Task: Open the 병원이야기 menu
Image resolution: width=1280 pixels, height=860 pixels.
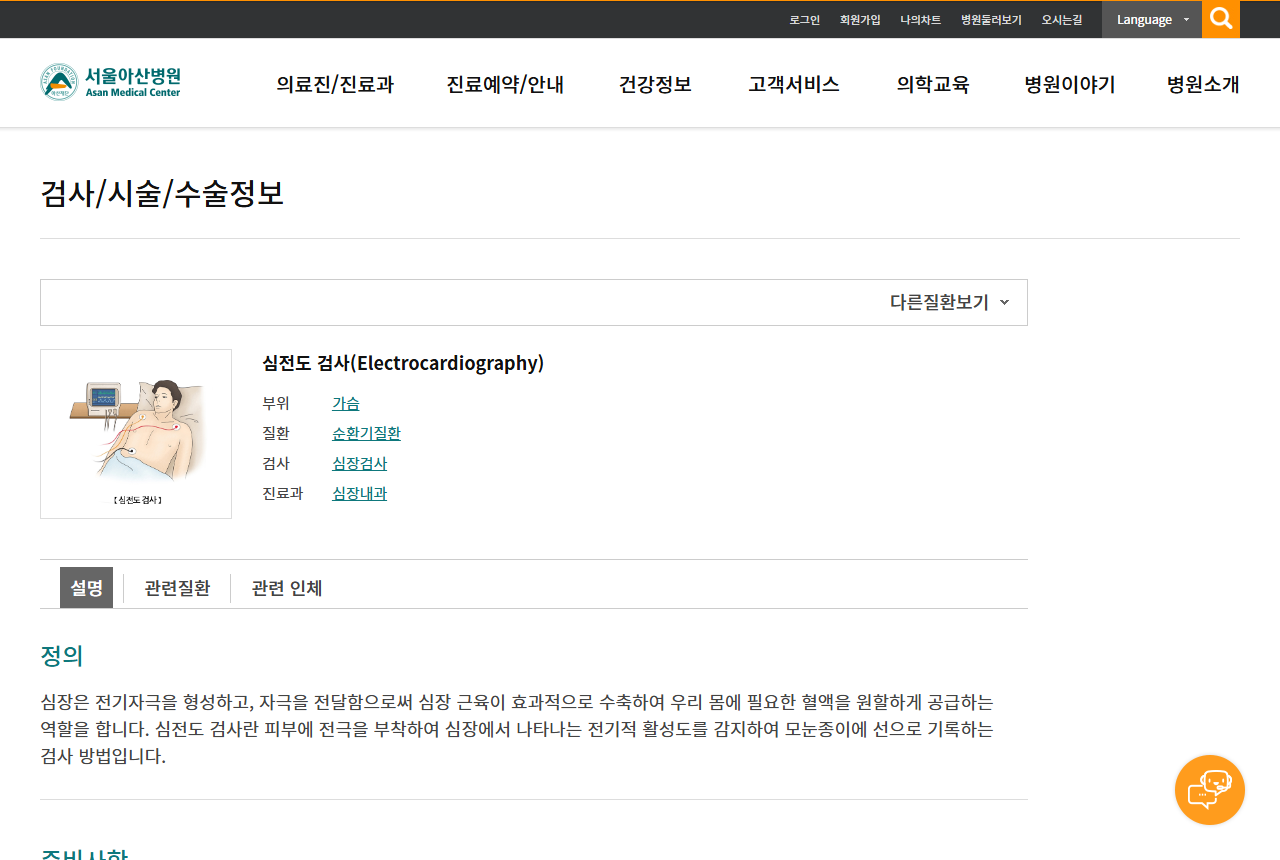Action: (1069, 84)
